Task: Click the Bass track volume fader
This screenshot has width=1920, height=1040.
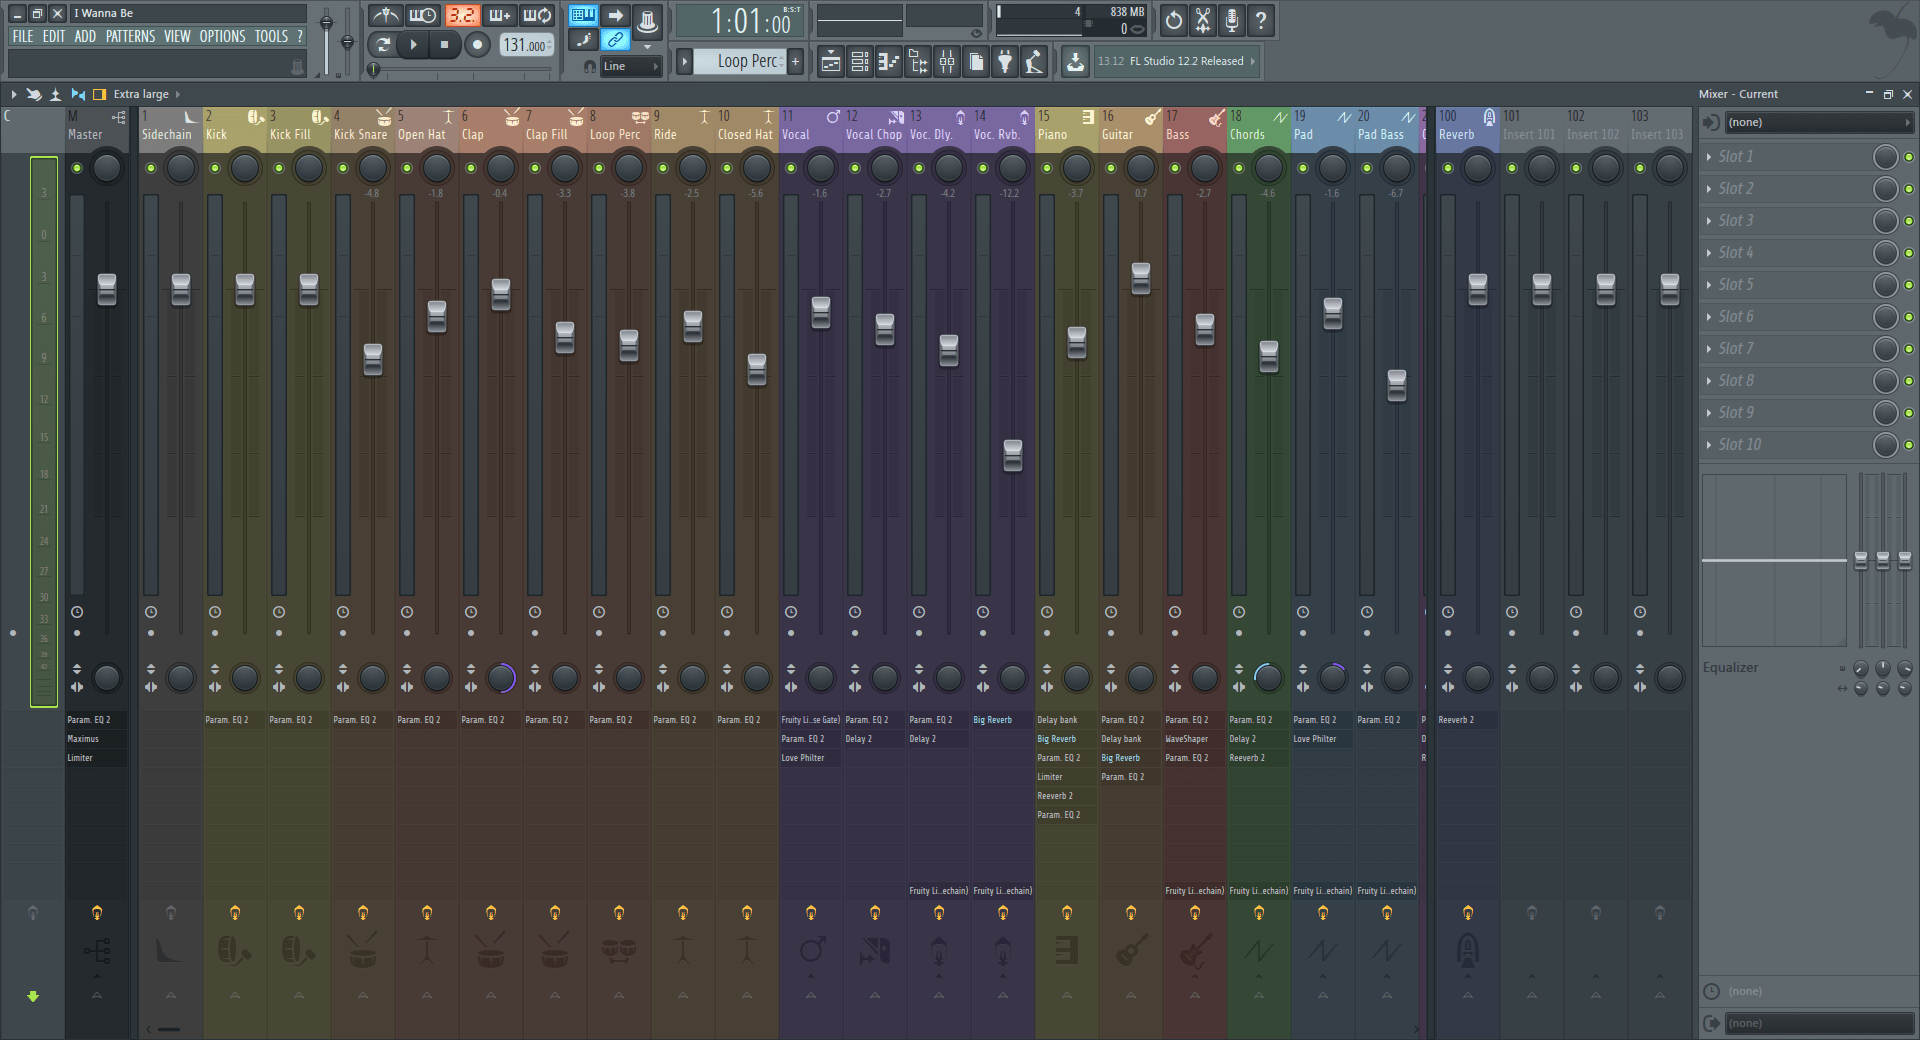Action: (x=1205, y=329)
